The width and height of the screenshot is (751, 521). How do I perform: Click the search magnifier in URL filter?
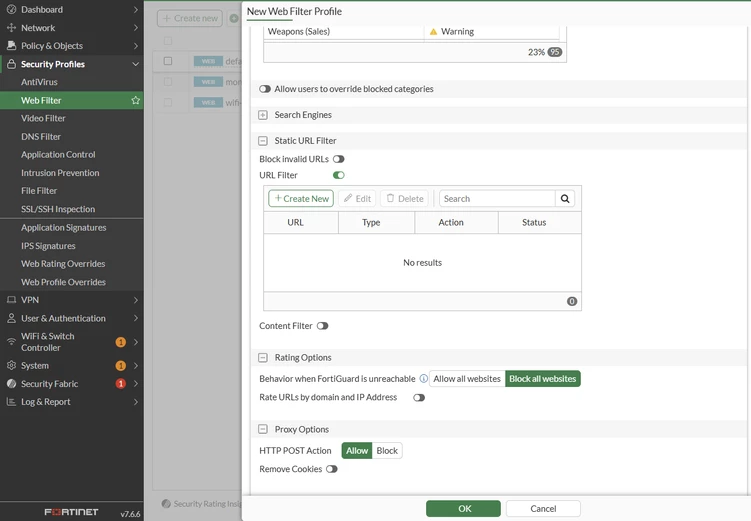tap(565, 199)
